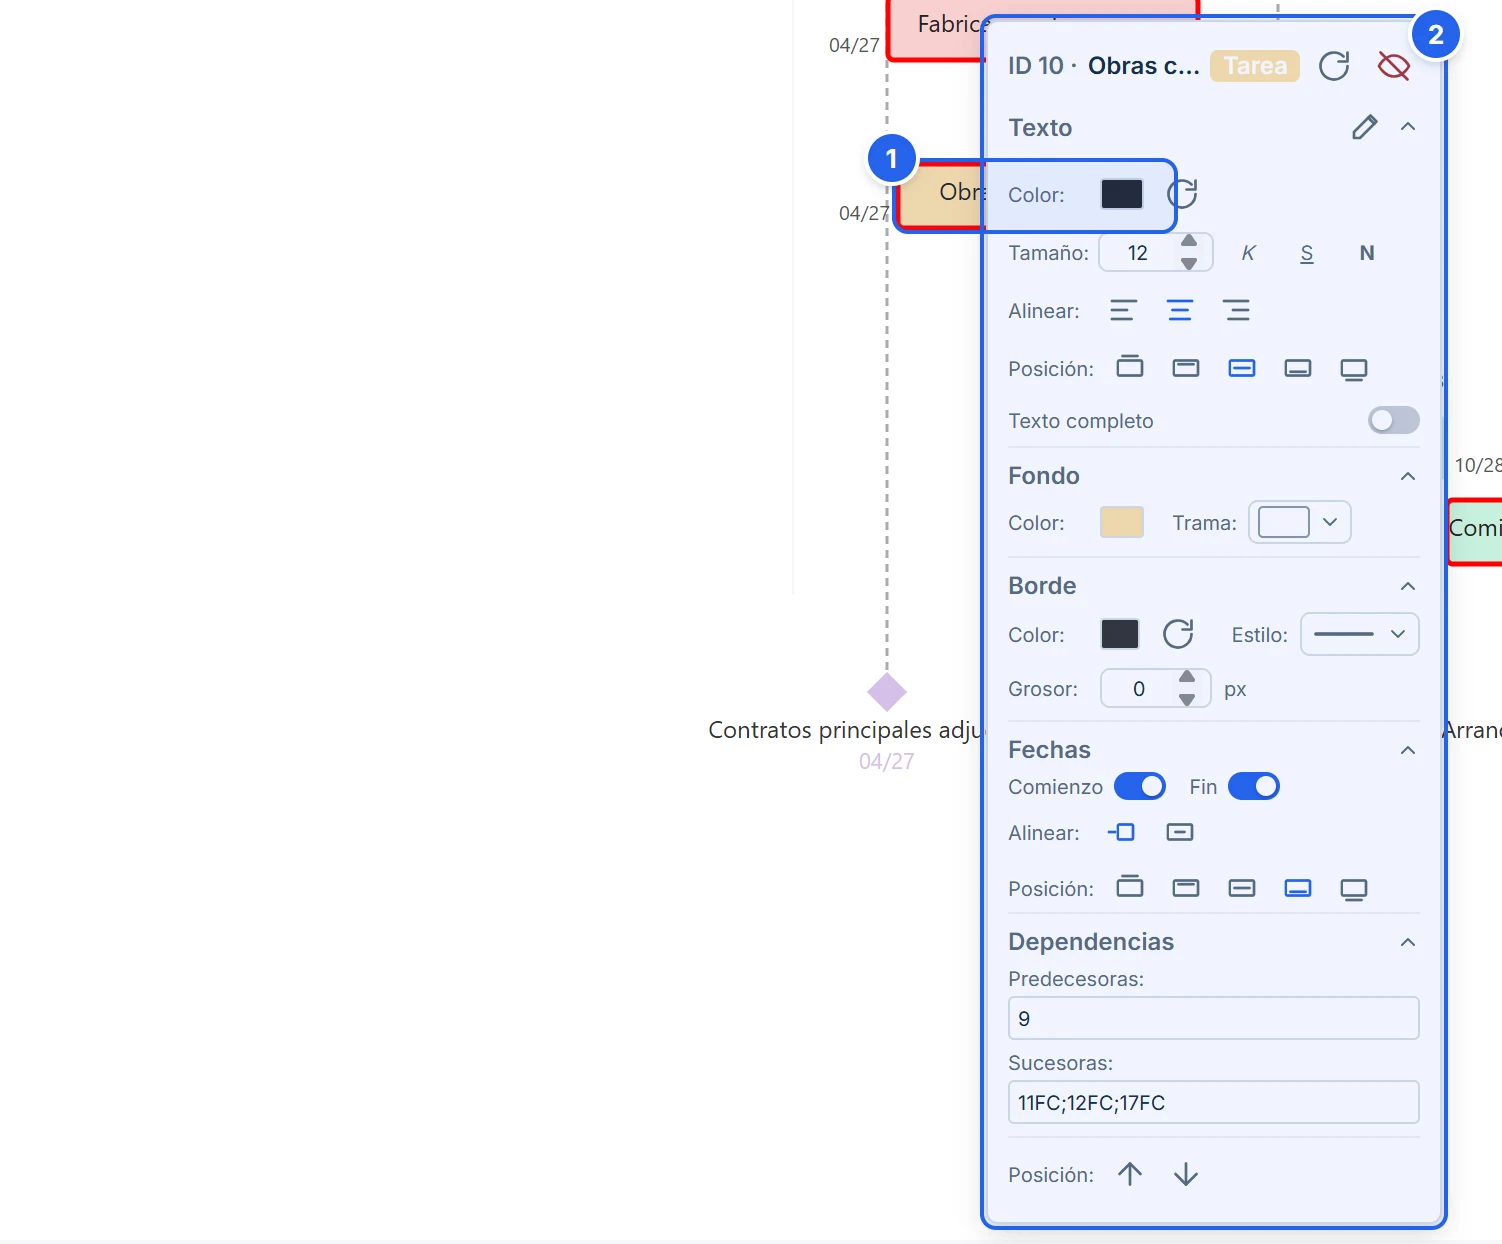Align dates inside the bar
This screenshot has width=1502, height=1244.
[1180, 832]
